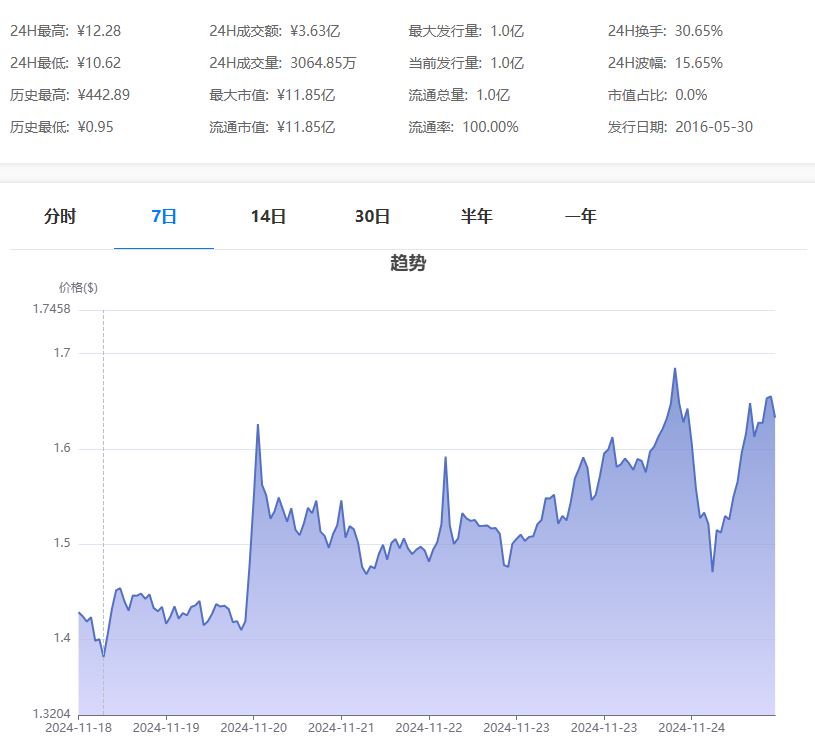Click the peak point near 1.68 on chart
This screenshot has height=750, width=815.
[x=676, y=370]
